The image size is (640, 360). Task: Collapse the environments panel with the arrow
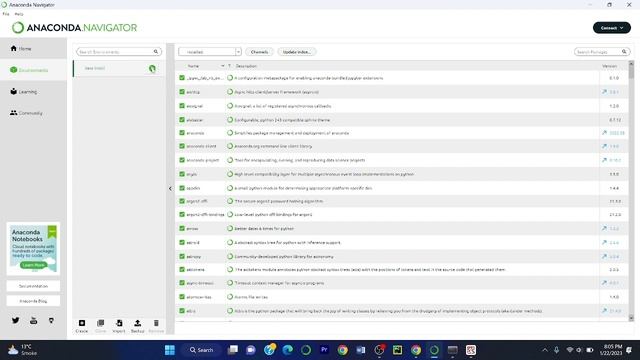tap(170, 189)
